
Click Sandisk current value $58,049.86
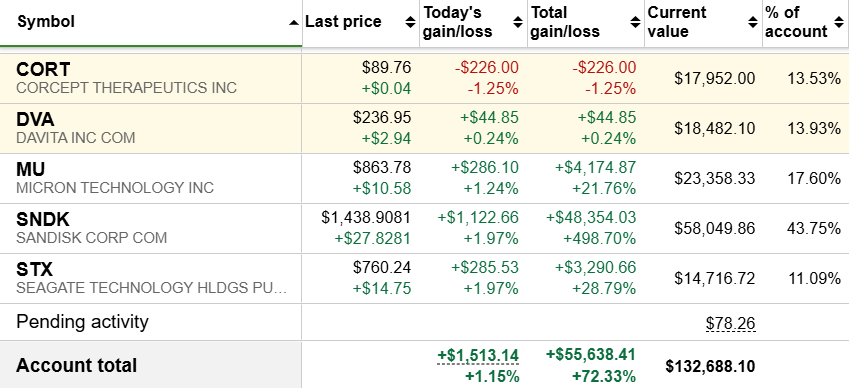point(715,228)
